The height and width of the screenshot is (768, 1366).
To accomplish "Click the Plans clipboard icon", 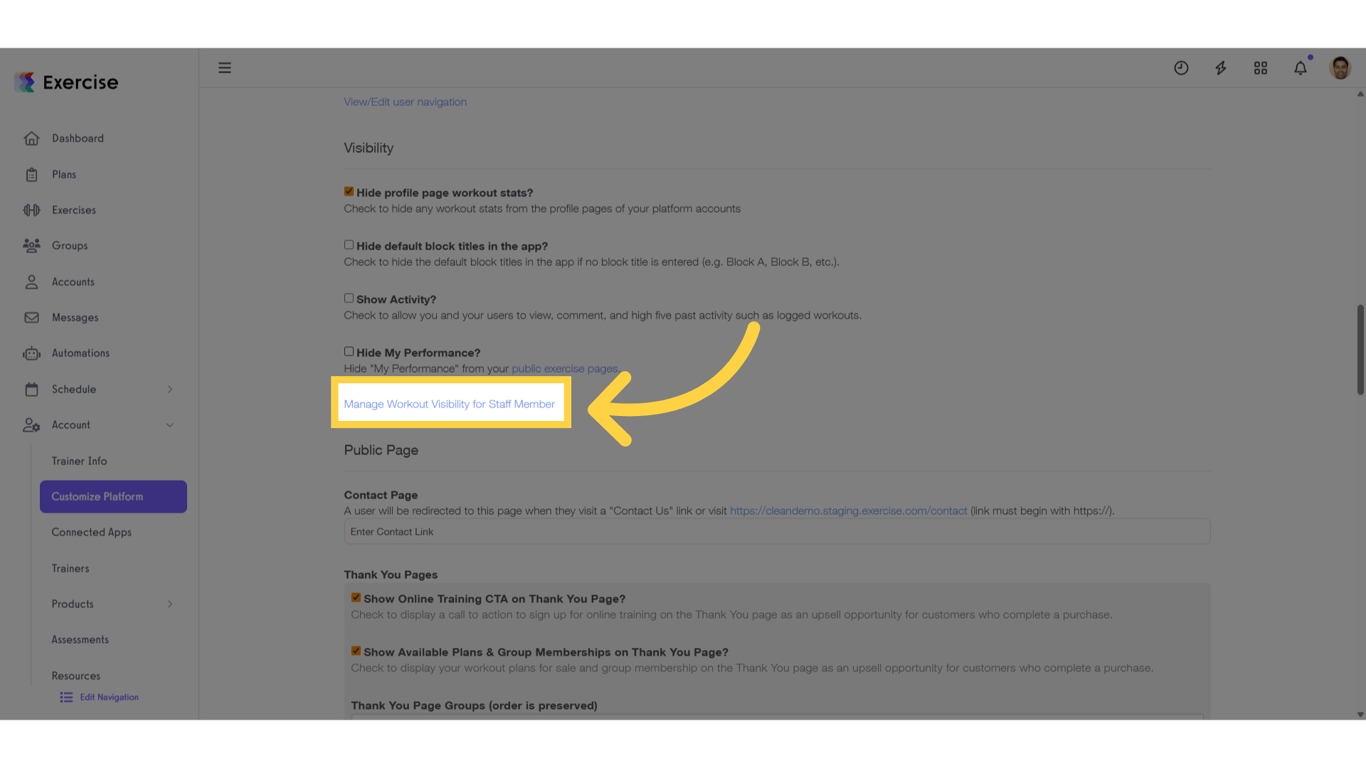I will (32, 174).
